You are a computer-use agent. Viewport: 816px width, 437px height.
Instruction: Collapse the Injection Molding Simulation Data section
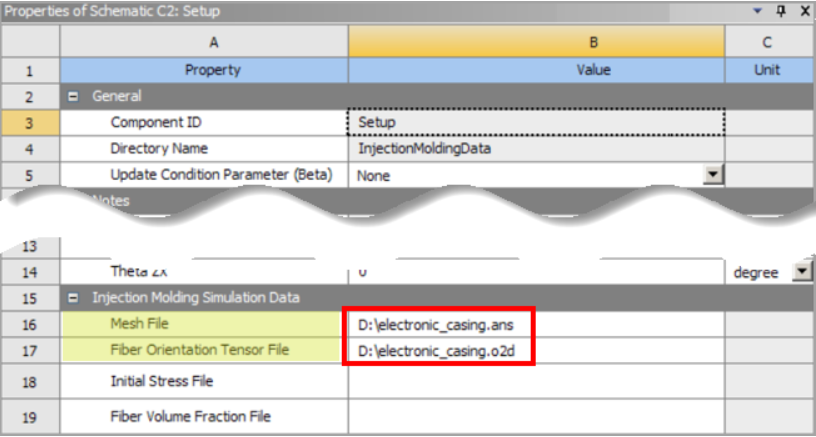tap(74, 297)
